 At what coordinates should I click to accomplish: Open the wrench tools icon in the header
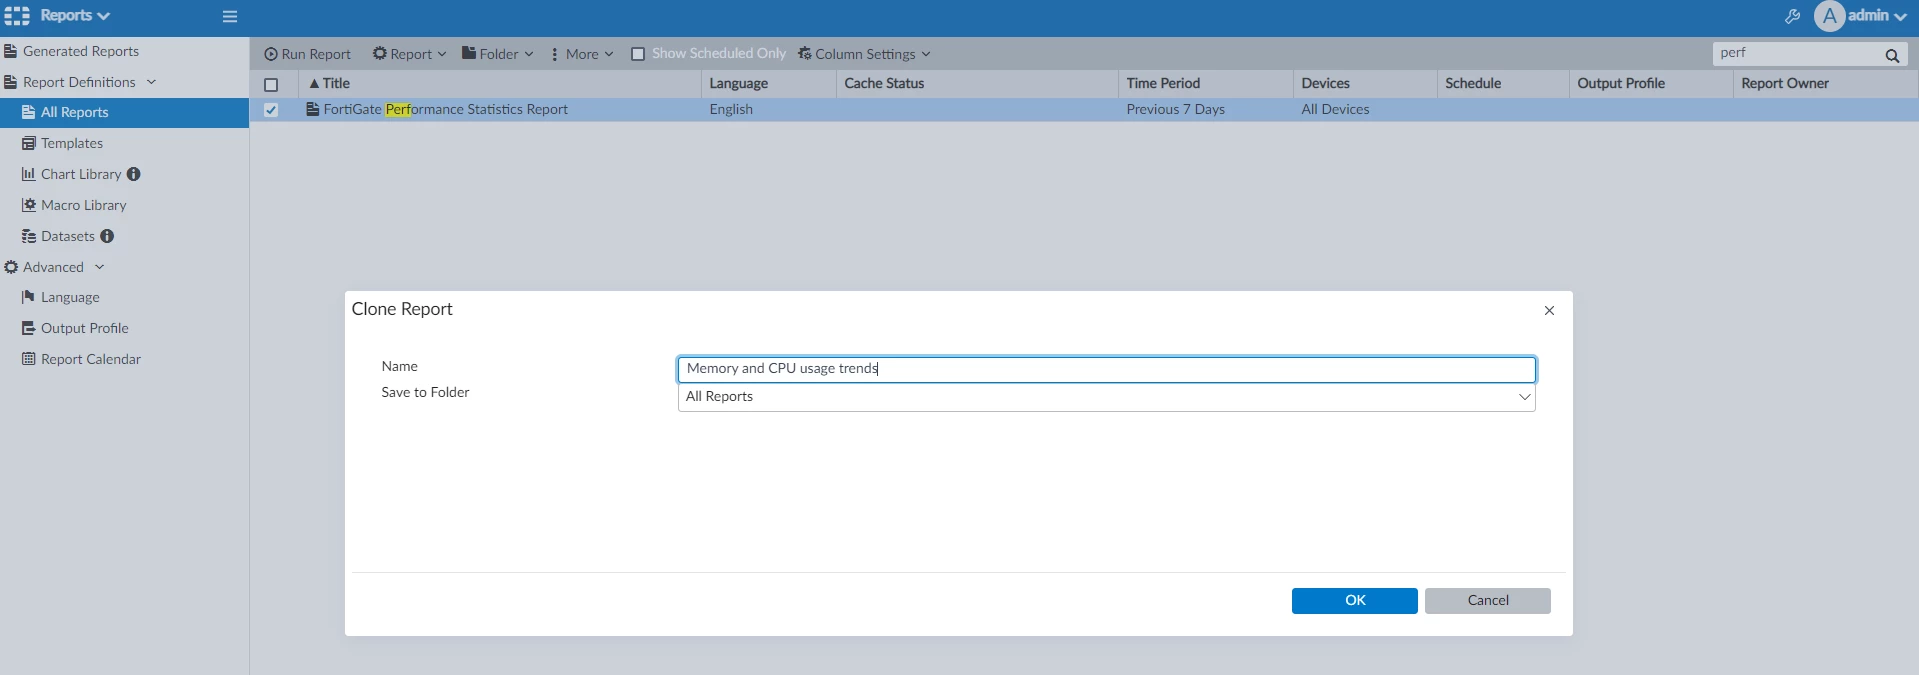click(1792, 16)
